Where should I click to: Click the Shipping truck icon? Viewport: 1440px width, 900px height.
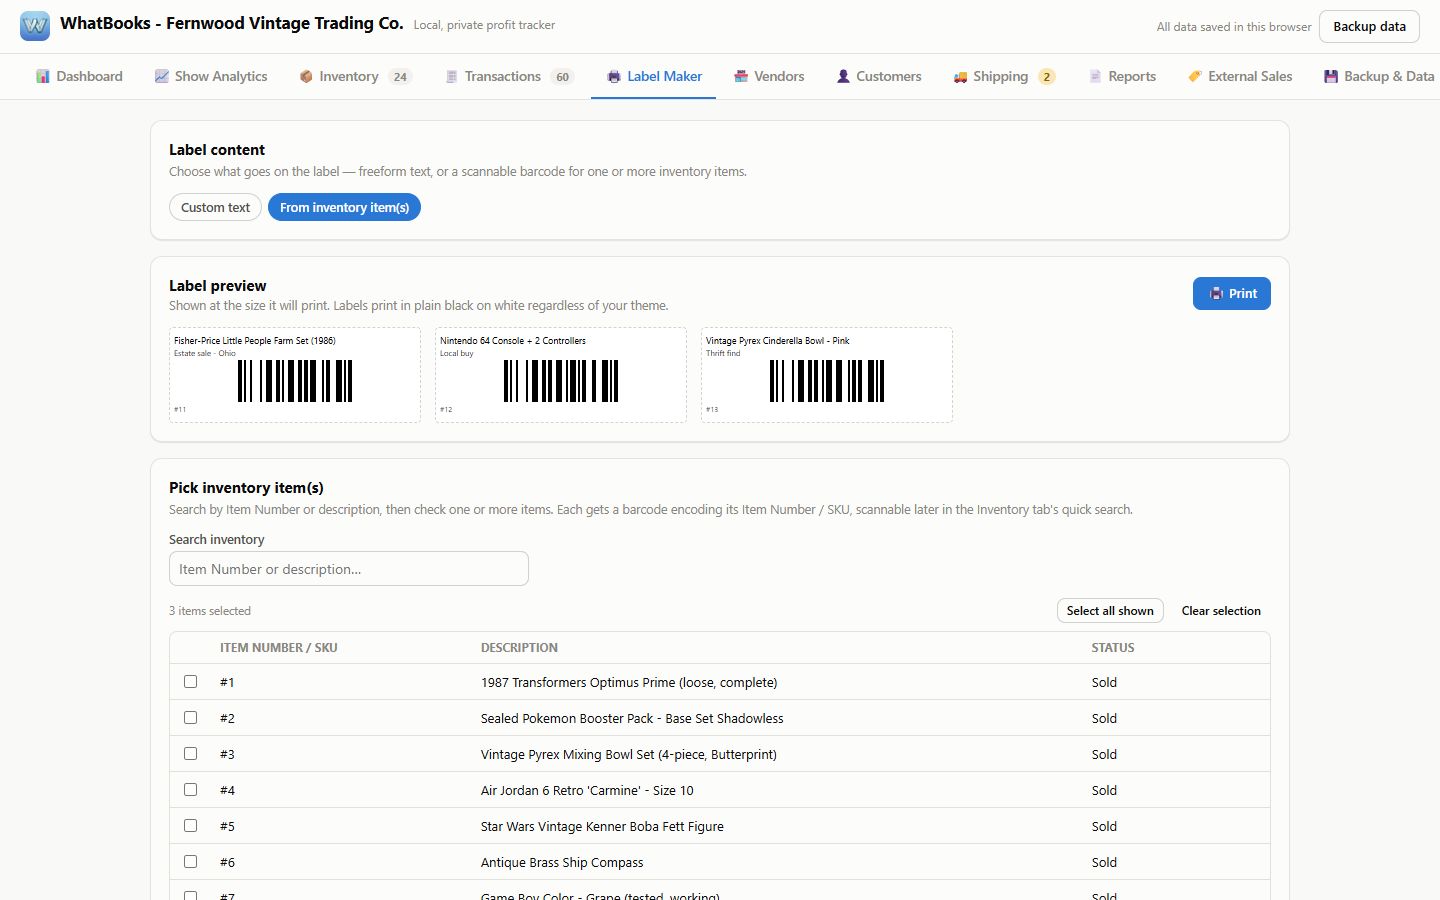point(960,76)
